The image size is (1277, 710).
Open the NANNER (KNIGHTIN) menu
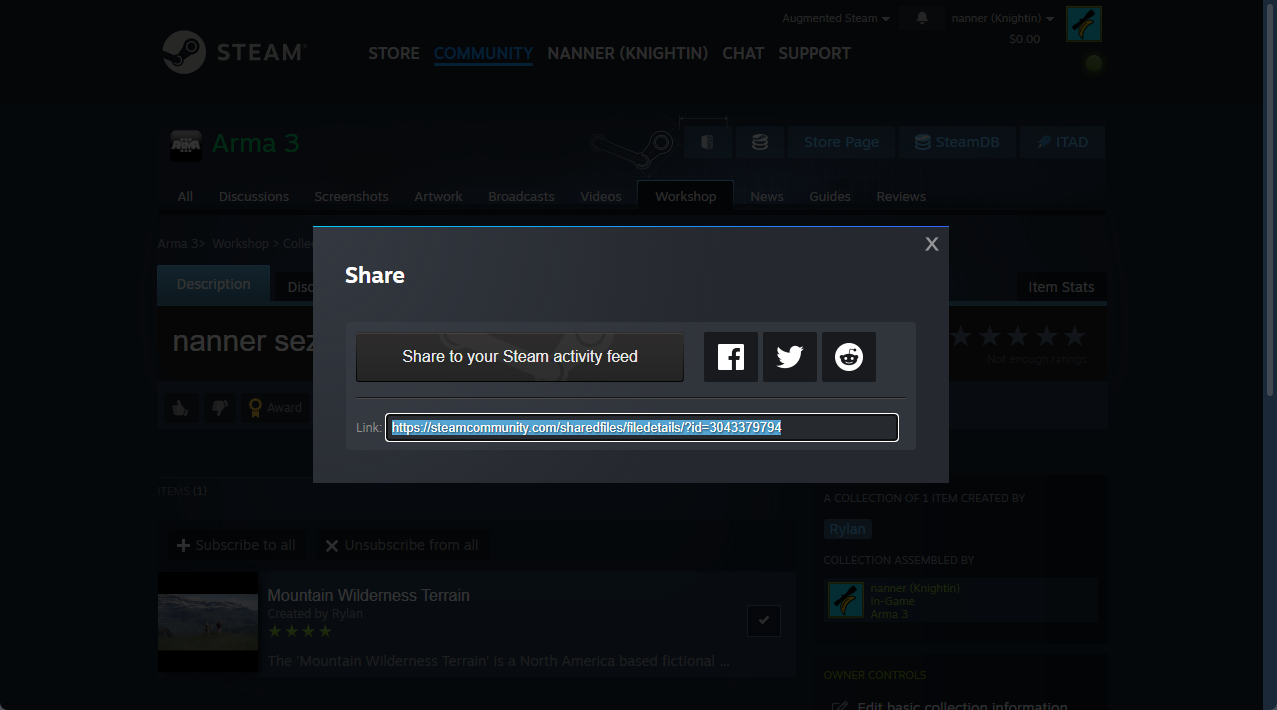tap(628, 53)
